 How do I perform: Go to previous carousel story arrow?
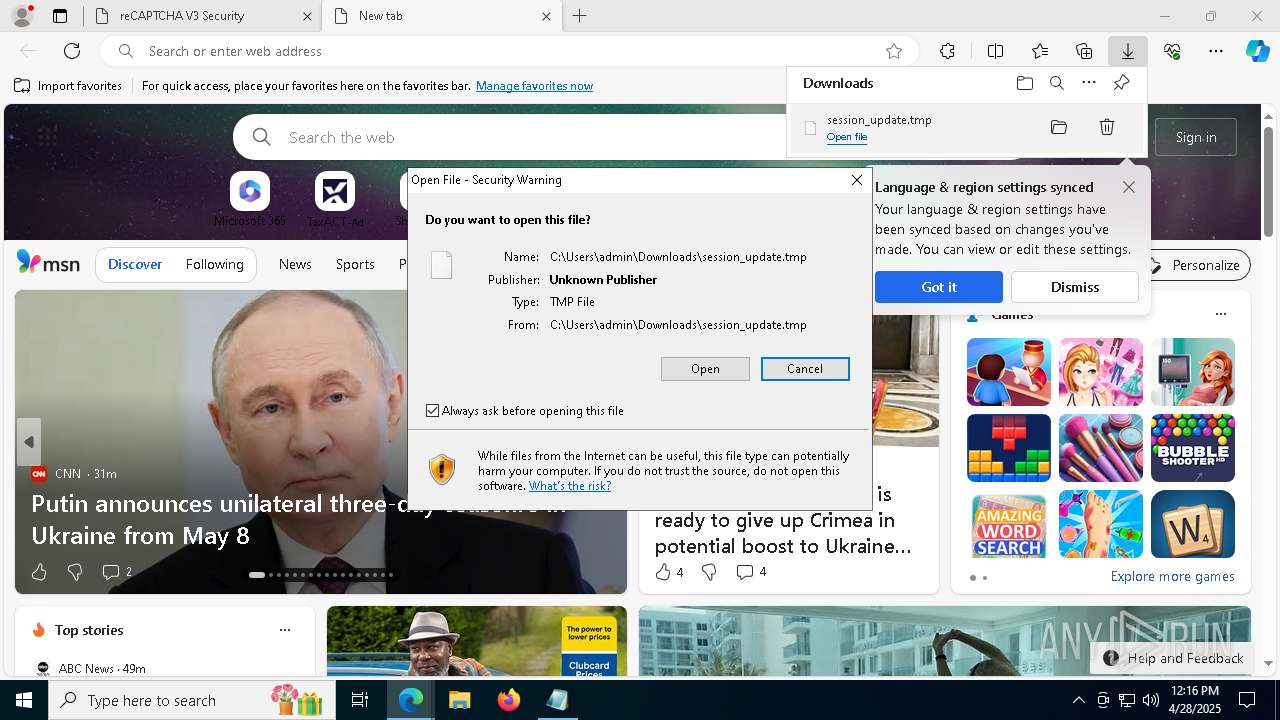pos(29,442)
